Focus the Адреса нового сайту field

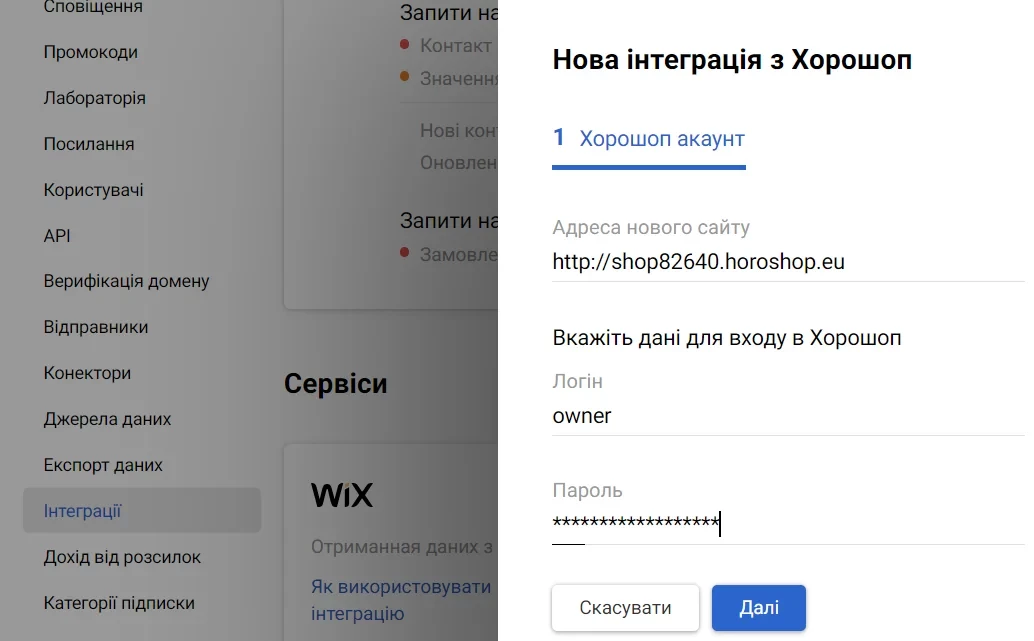pyautogui.click(x=788, y=262)
